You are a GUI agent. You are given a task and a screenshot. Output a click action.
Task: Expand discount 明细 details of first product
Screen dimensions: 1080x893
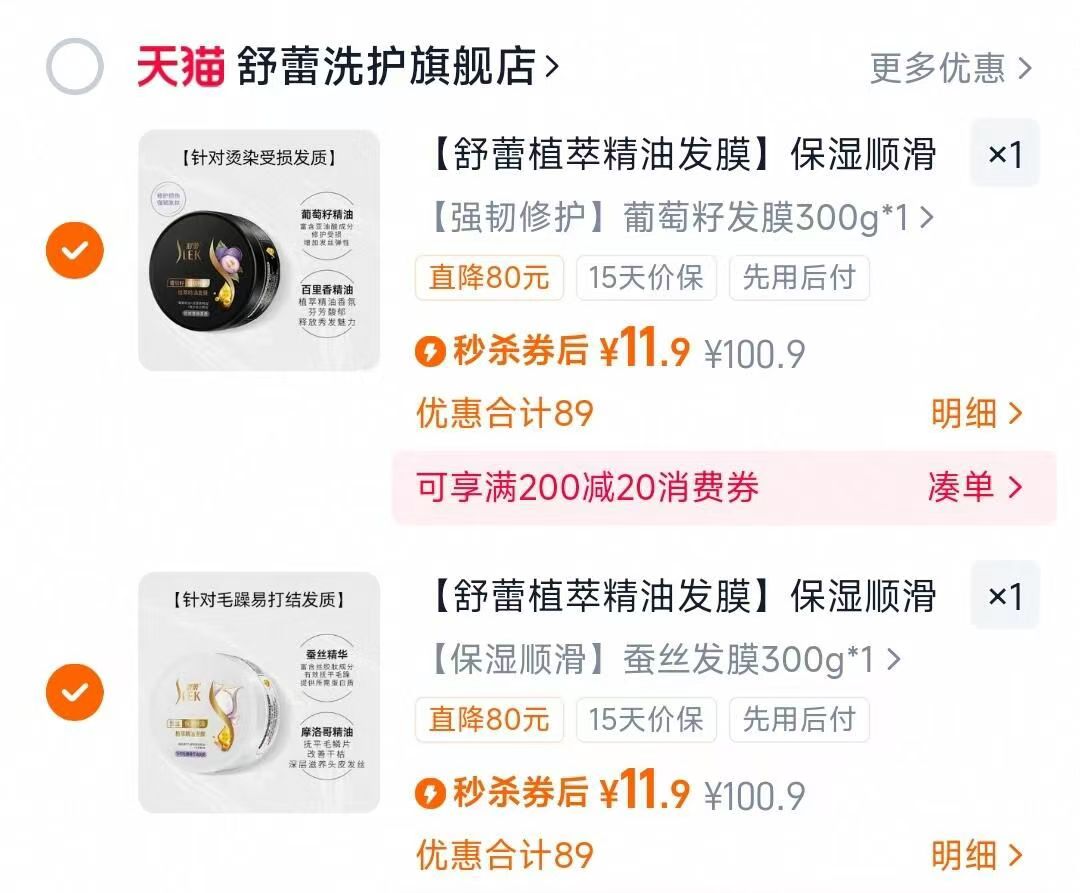pyautogui.click(x=980, y=413)
